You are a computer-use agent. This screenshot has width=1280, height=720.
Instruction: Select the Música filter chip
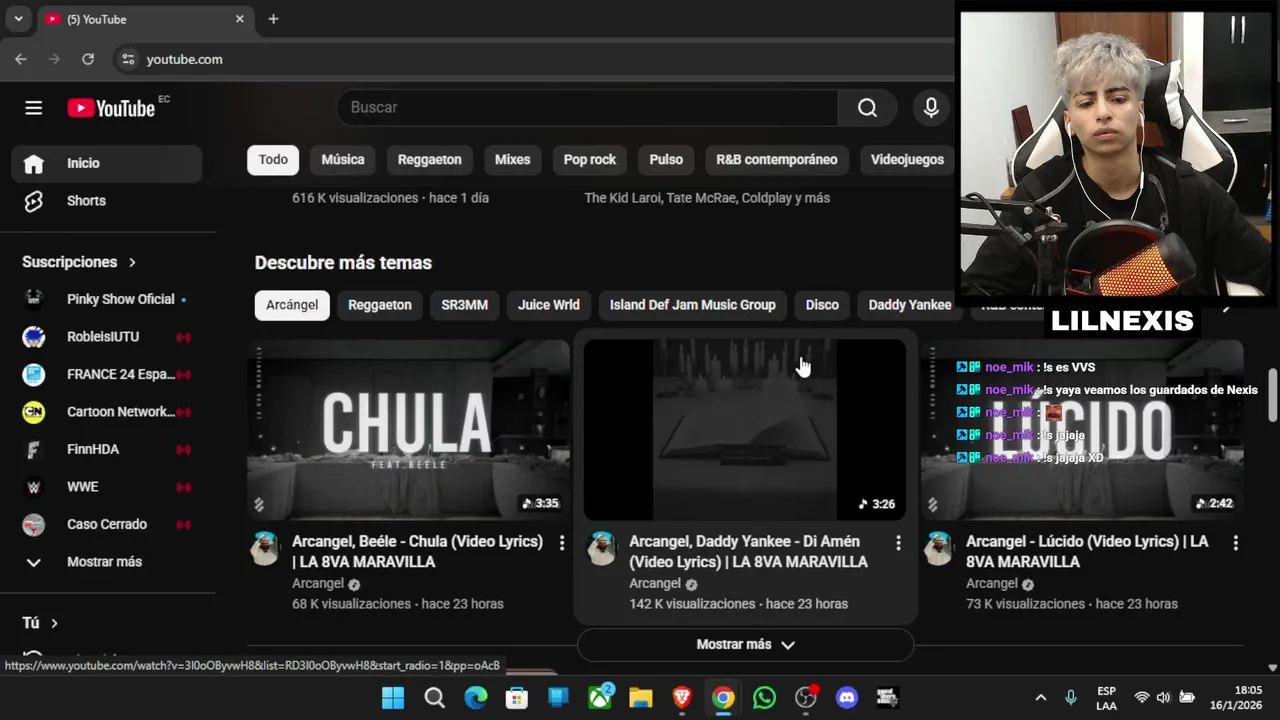click(x=343, y=160)
